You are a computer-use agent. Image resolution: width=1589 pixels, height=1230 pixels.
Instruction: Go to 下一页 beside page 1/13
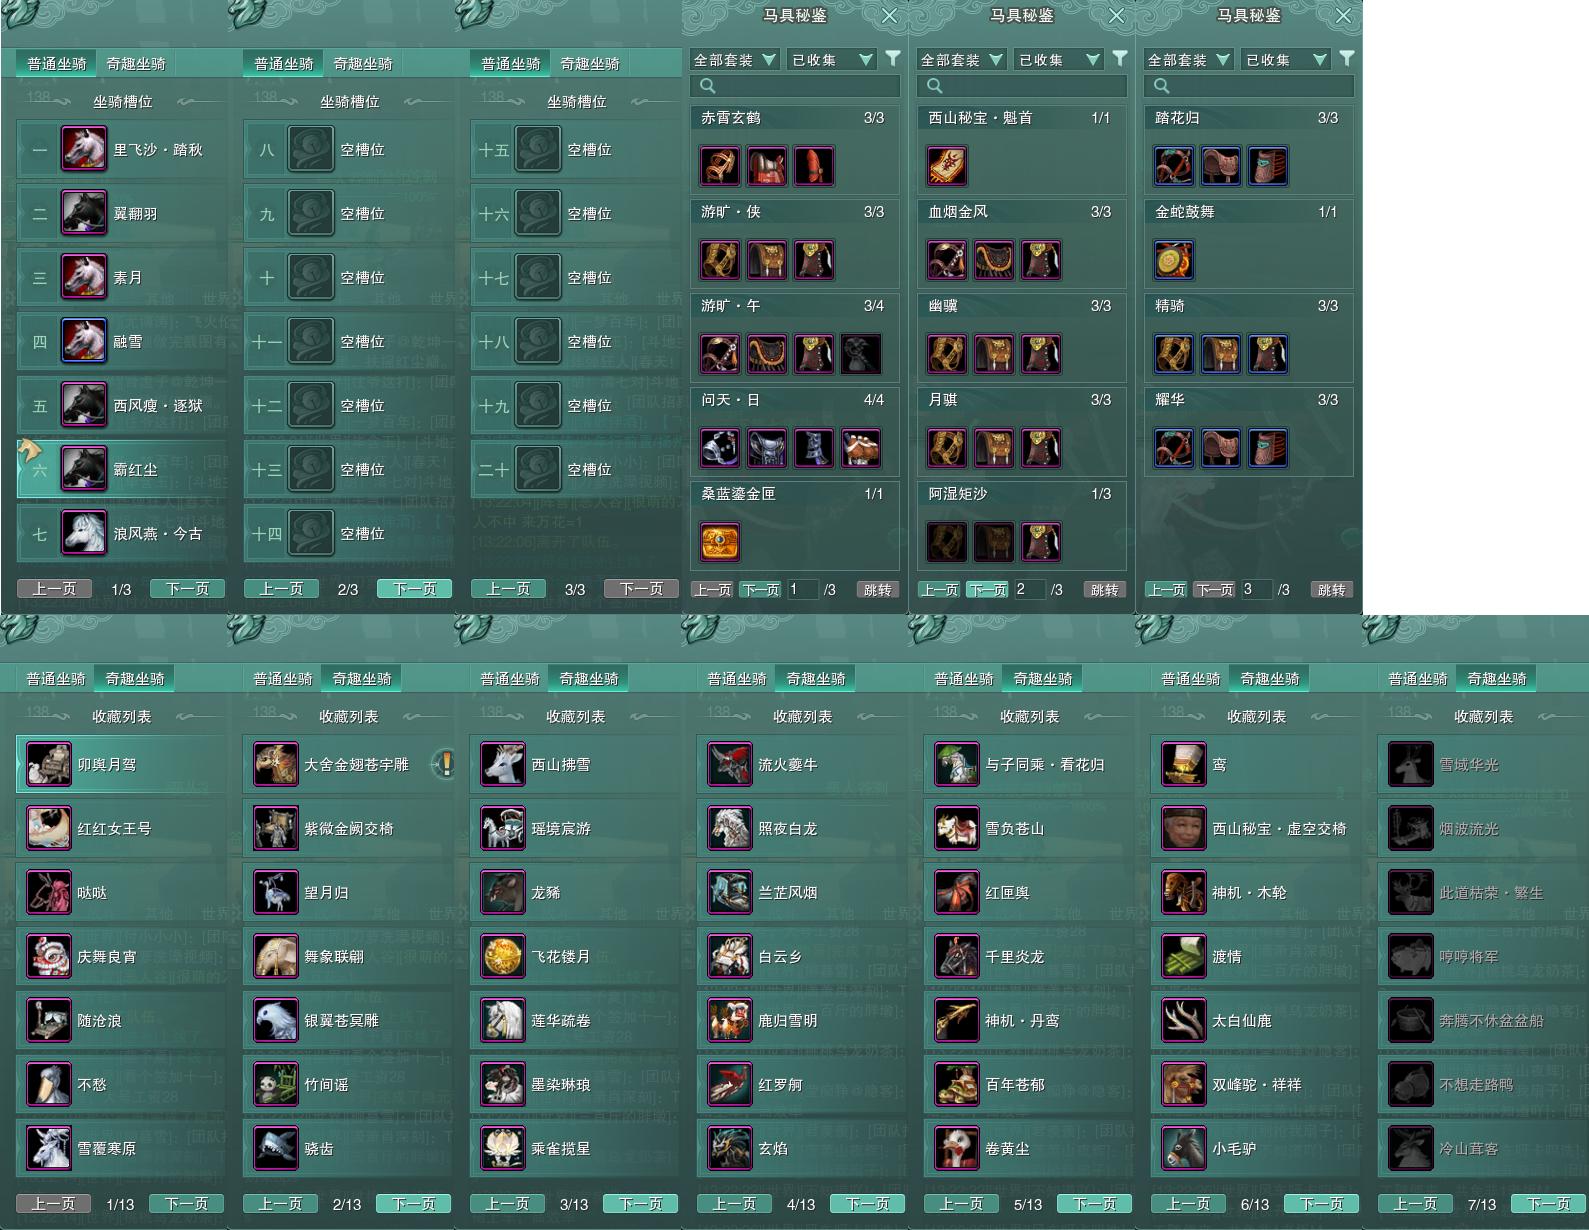pos(187,1204)
